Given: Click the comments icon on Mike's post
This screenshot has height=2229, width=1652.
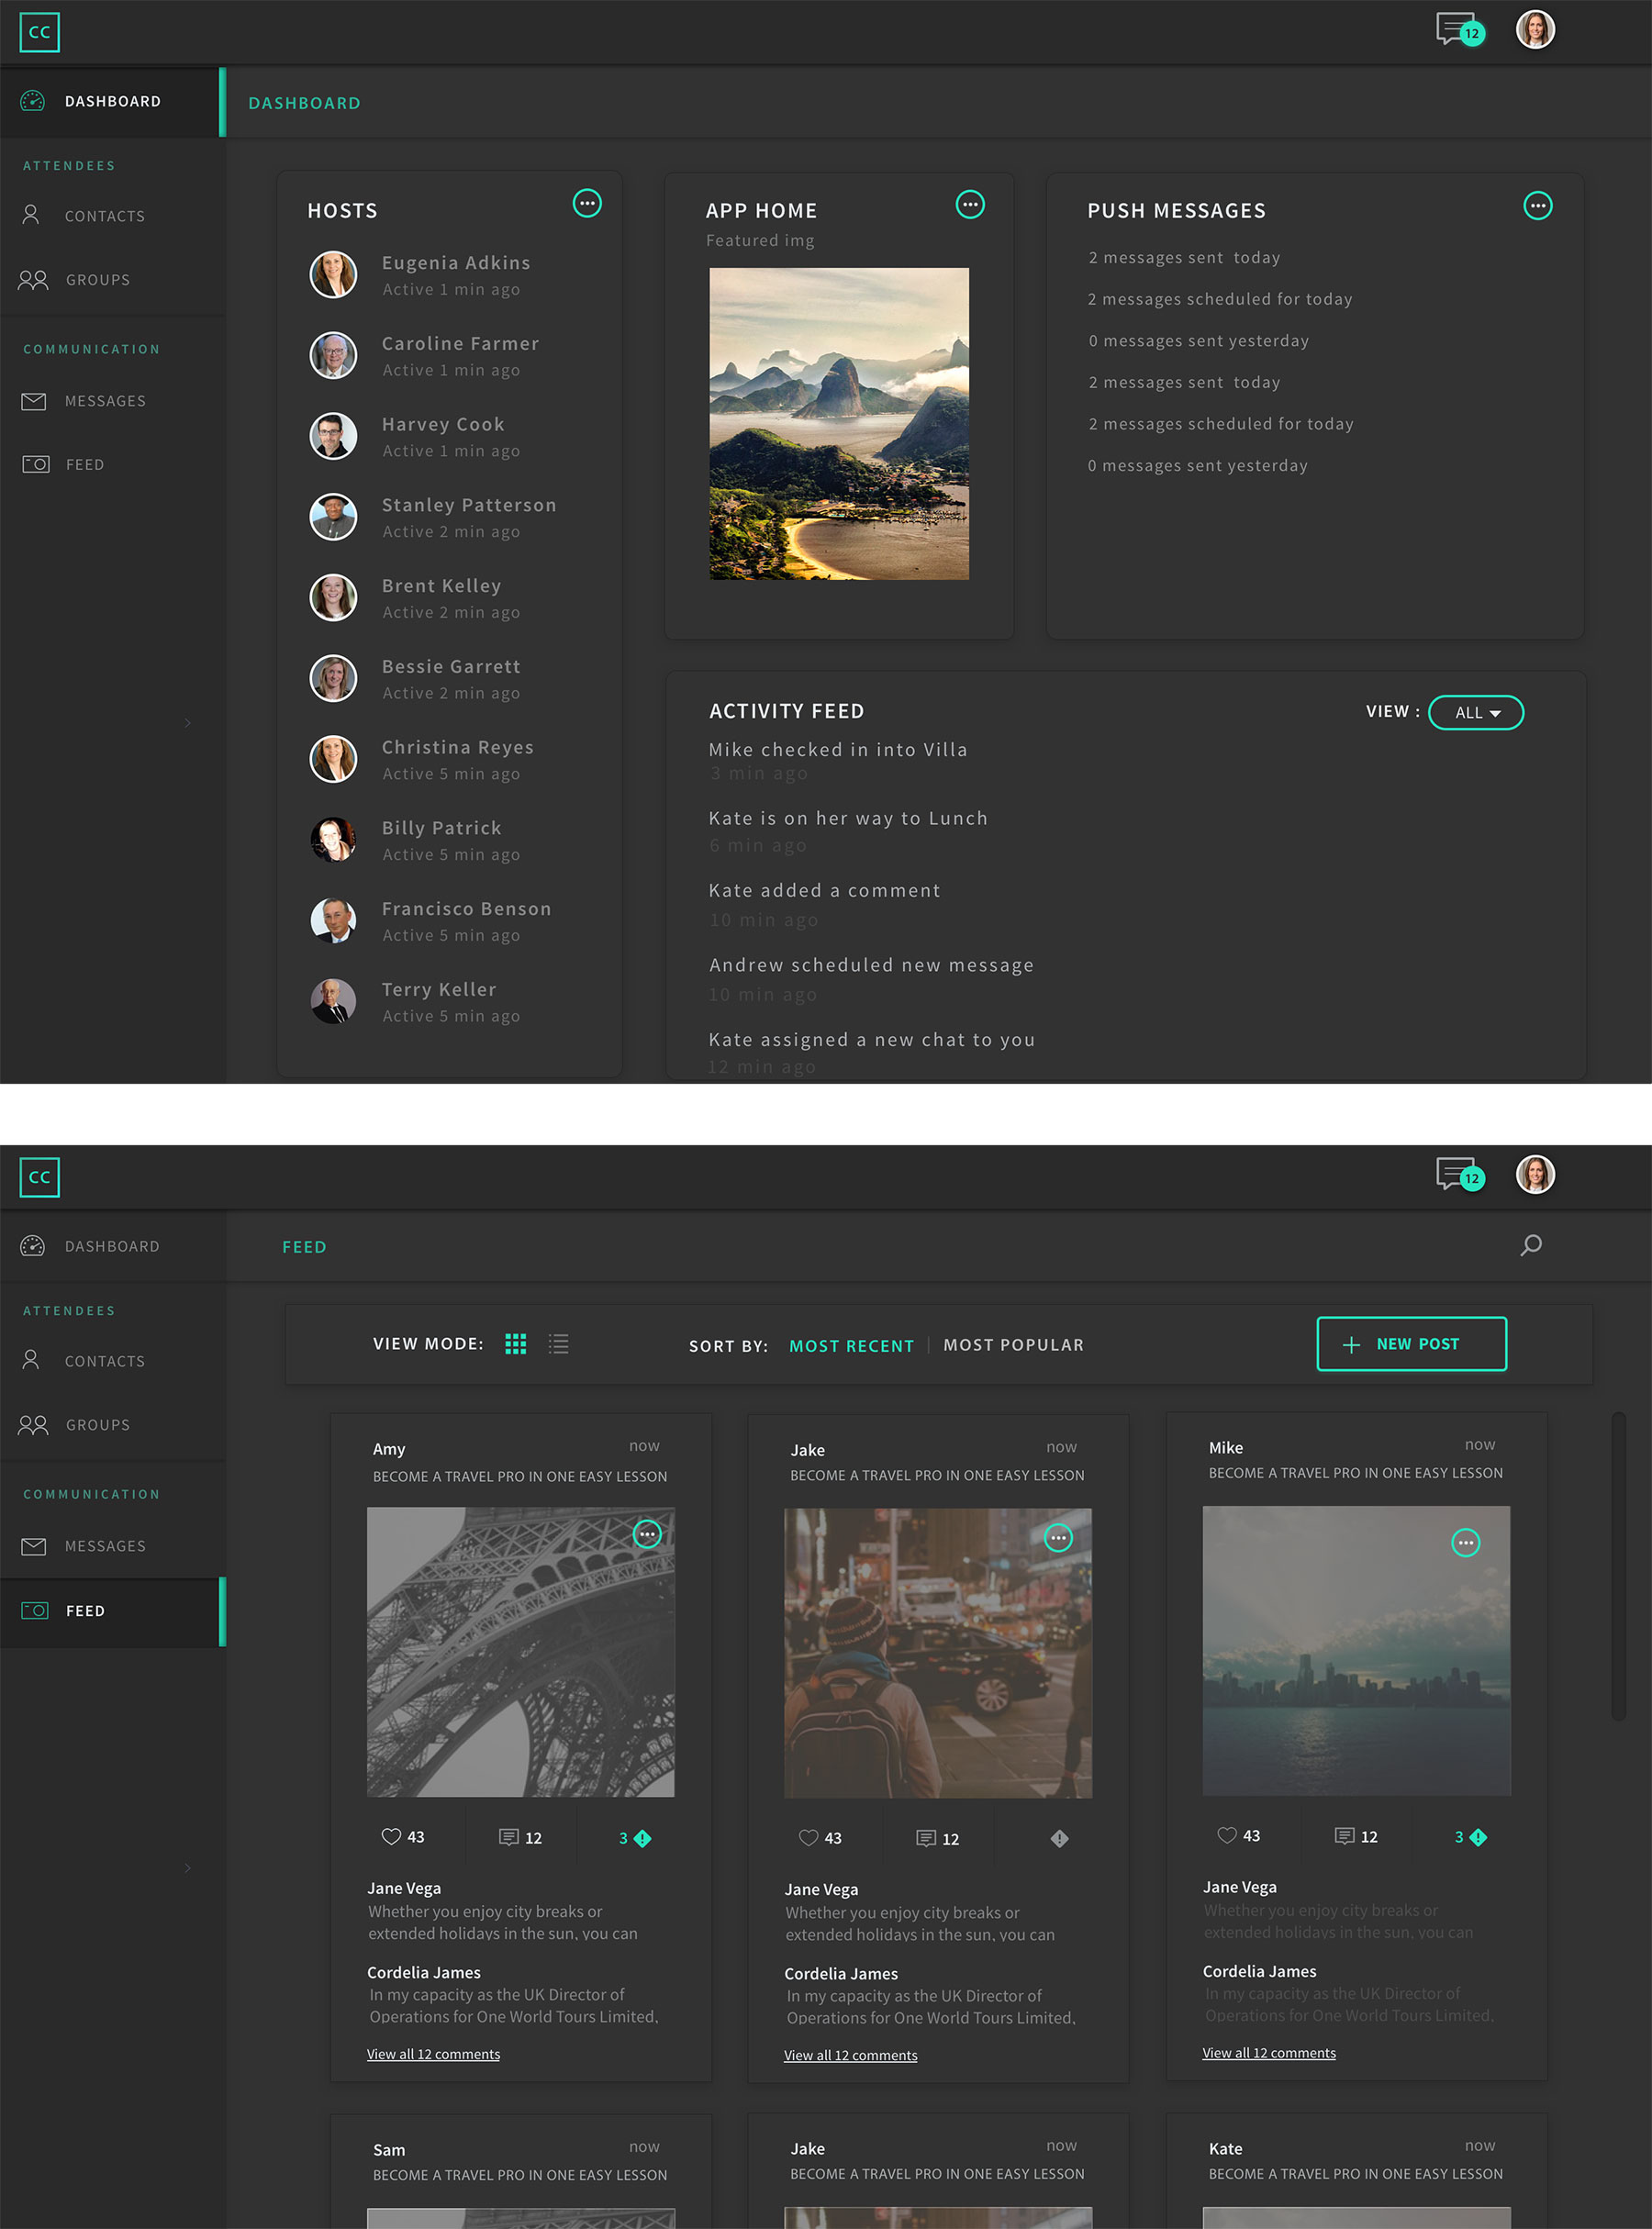Looking at the screenshot, I should (x=1344, y=1836).
